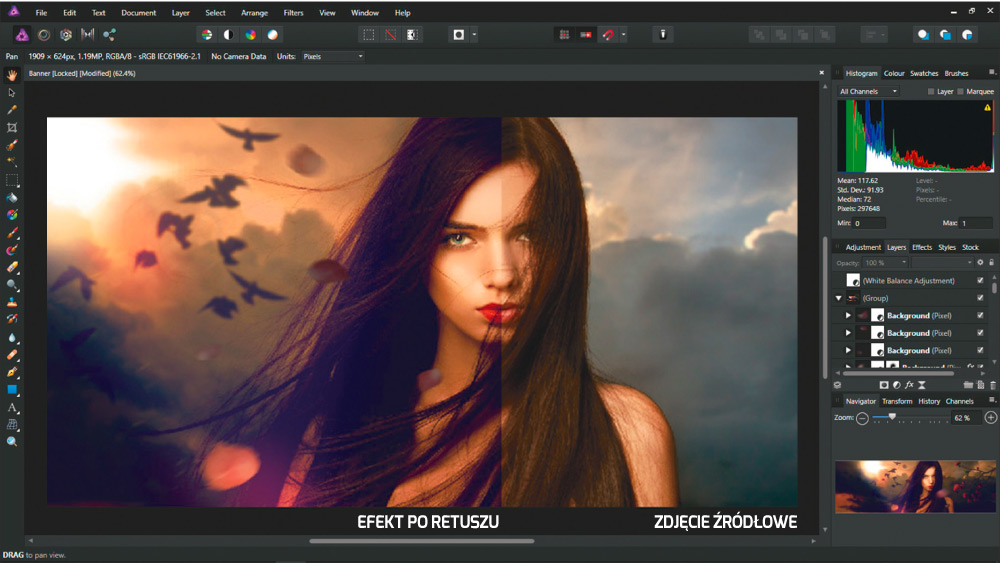Switch to the Develop persona
The width and height of the screenshot is (1000, 563).
(66, 34)
